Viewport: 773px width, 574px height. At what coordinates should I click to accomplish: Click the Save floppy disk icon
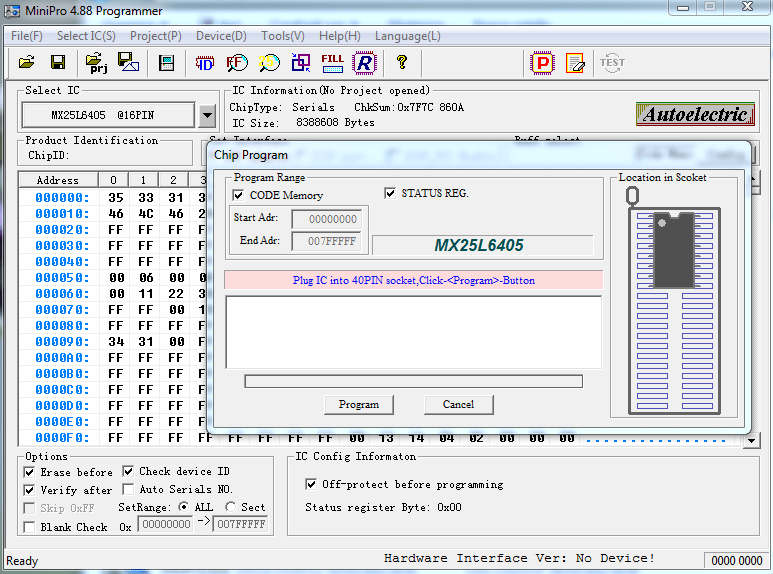(x=58, y=63)
